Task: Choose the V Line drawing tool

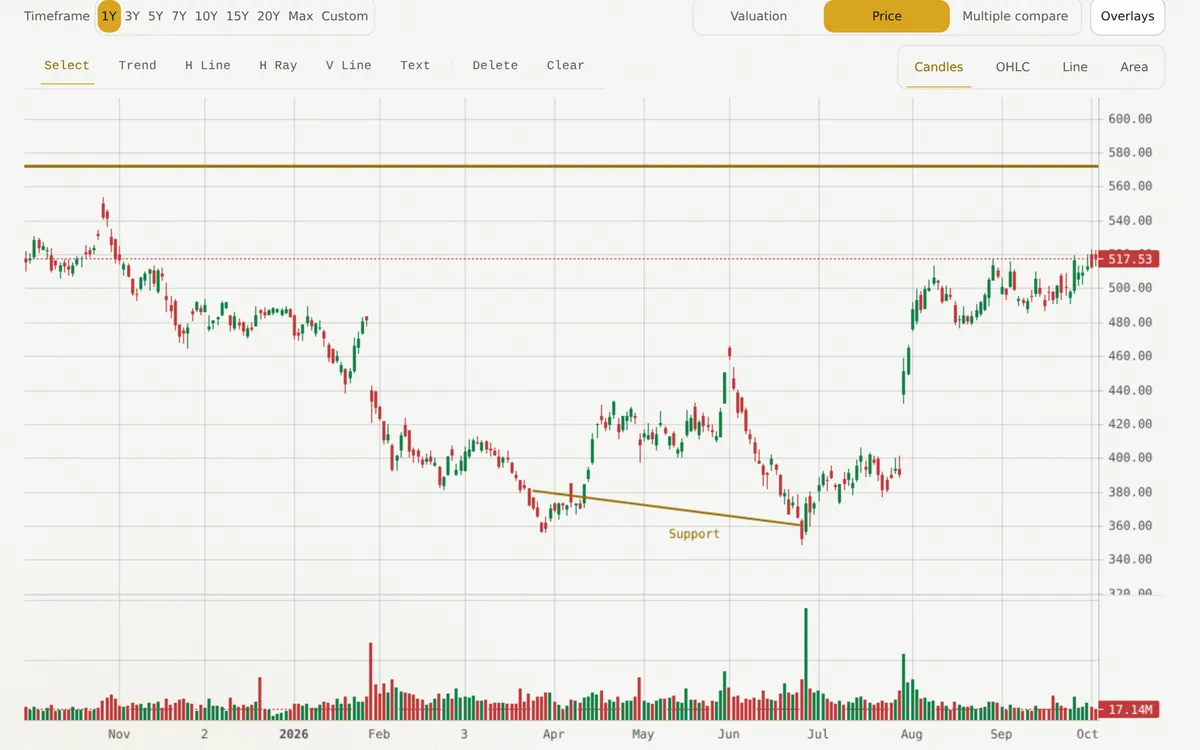Action: (x=348, y=65)
